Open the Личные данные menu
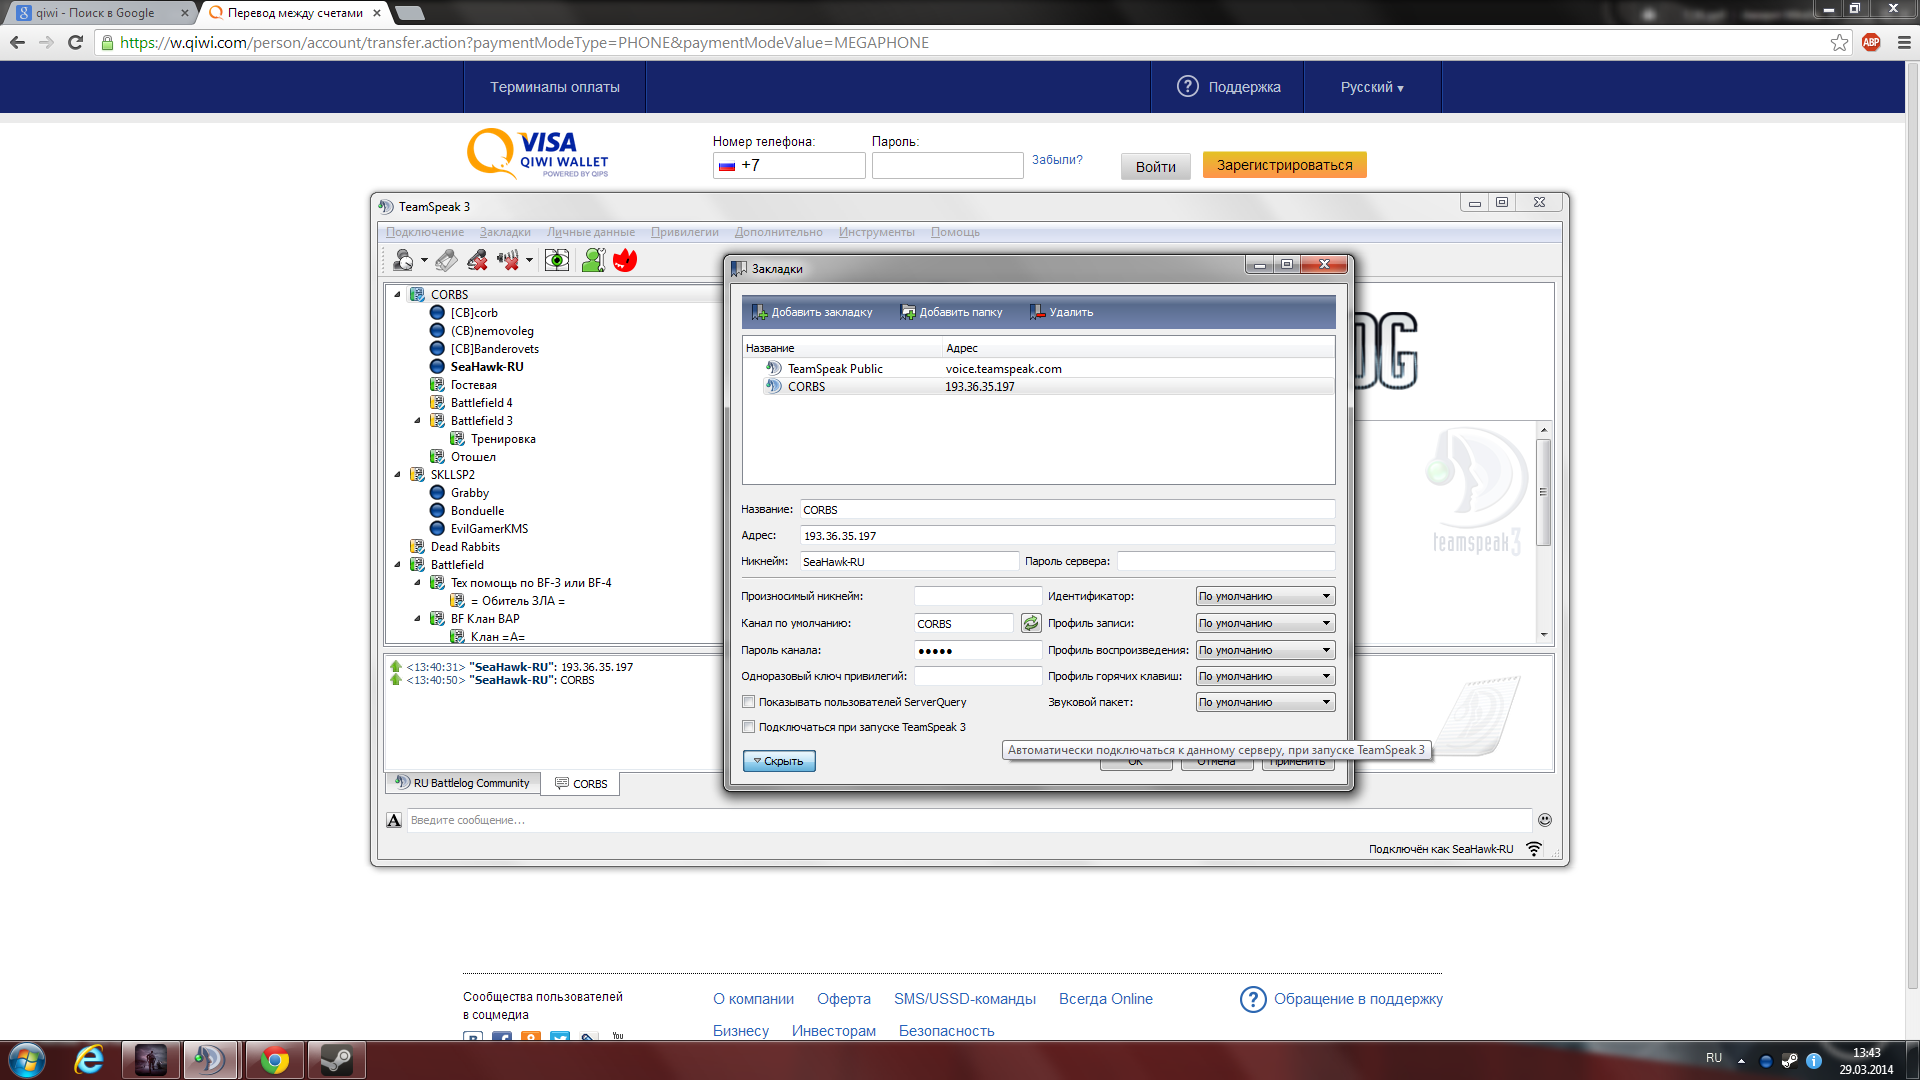This screenshot has width=1920, height=1080. (591, 232)
